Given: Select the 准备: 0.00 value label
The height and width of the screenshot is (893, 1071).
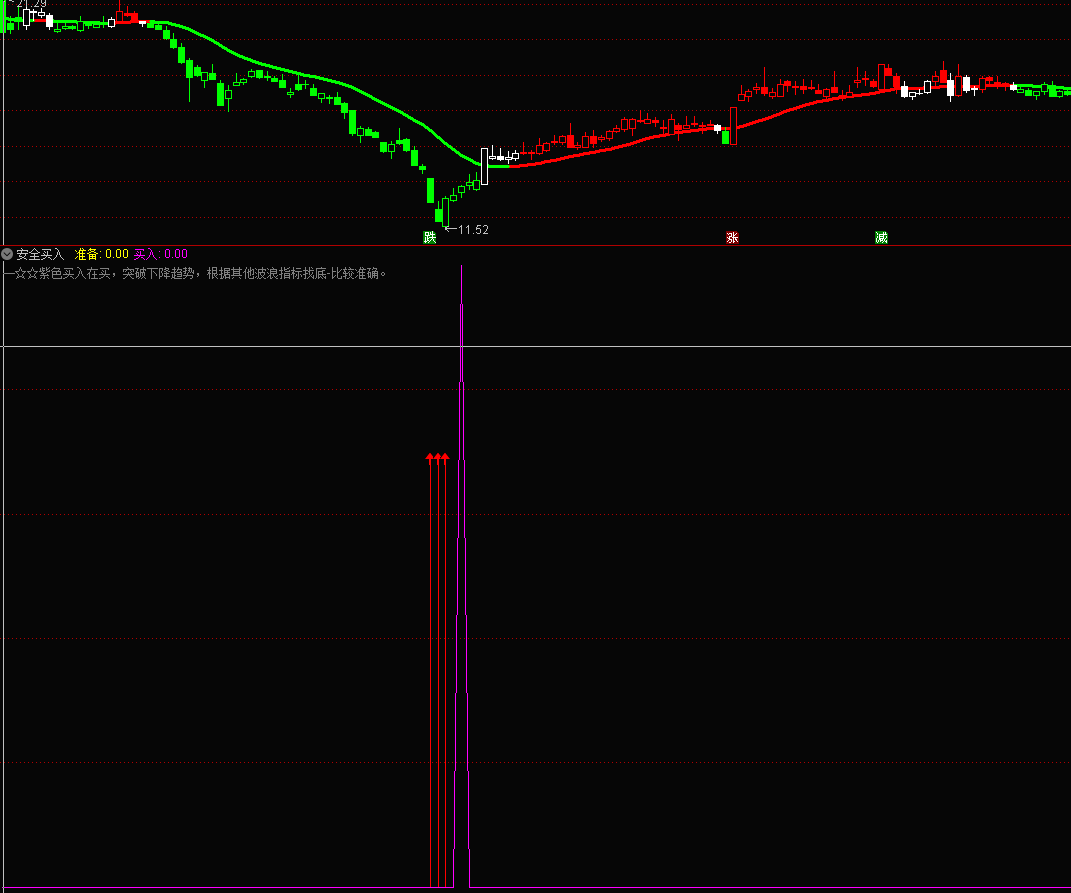Looking at the screenshot, I should click(x=101, y=254).
